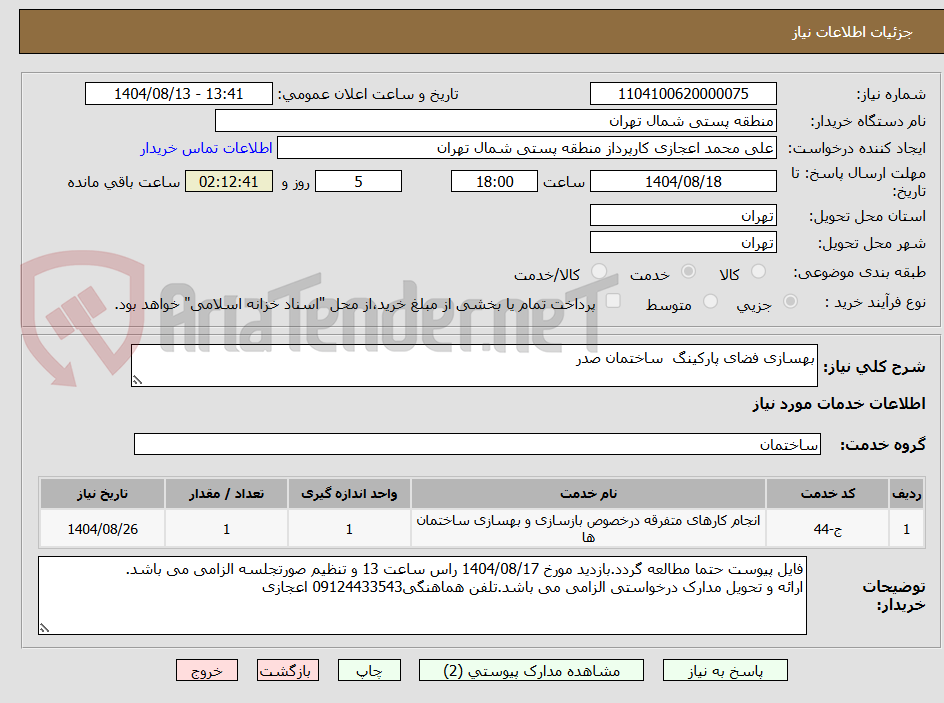Click the need number 1104100620000075 field
Viewport: 944px width, 703px height.
pos(683,93)
